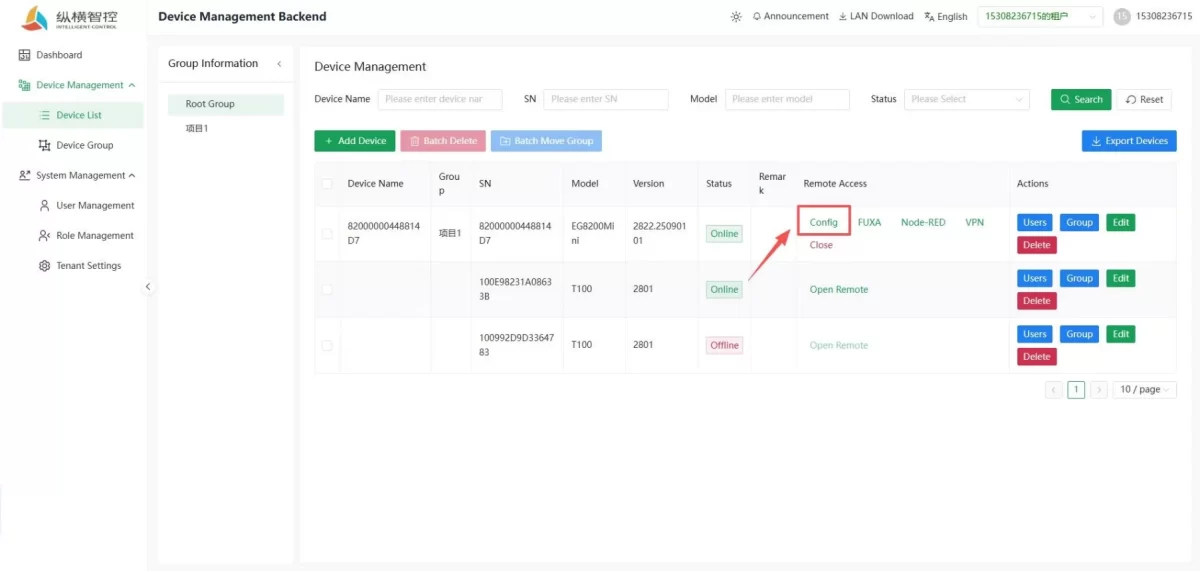Open the 10 / page size dropdown
1200x571 pixels.
click(1145, 390)
